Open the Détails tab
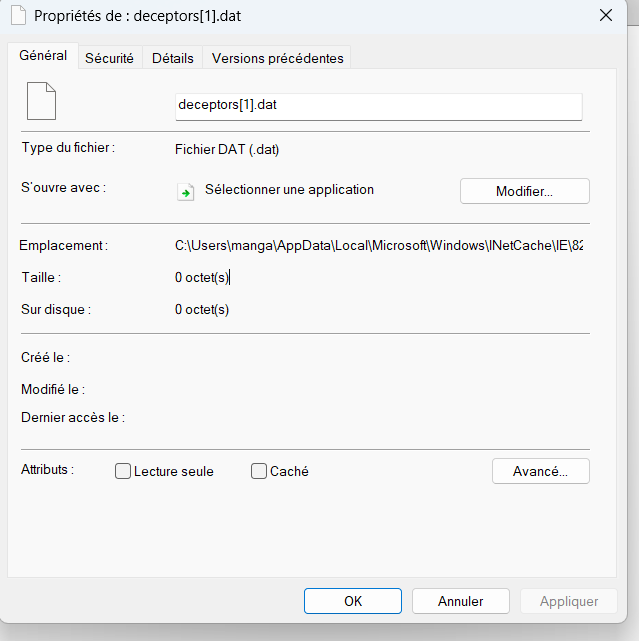Viewport: 639px width, 641px height. coord(173,58)
